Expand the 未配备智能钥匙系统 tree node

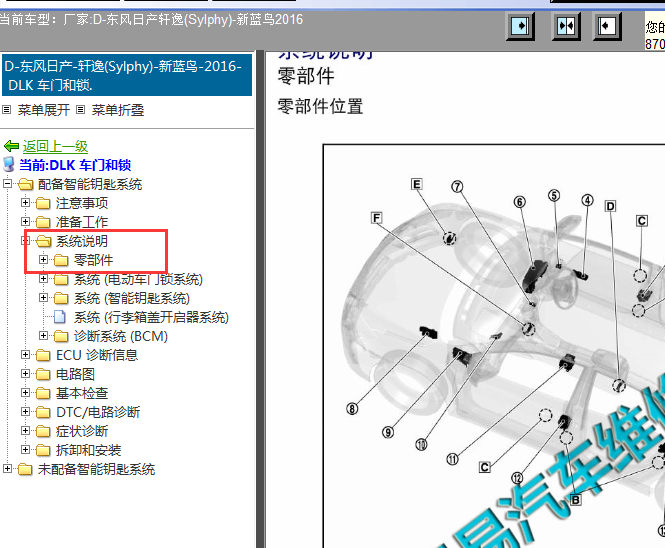(x=7, y=468)
